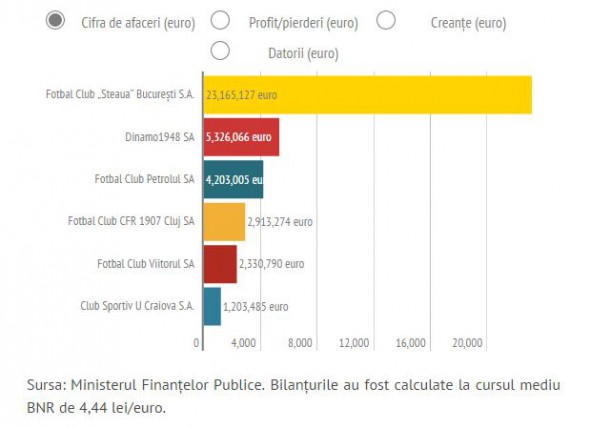This screenshot has height=428, width=590.
Task: Click the 4,44 lei/euro exchange rate text
Action: (x=122, y=408)
